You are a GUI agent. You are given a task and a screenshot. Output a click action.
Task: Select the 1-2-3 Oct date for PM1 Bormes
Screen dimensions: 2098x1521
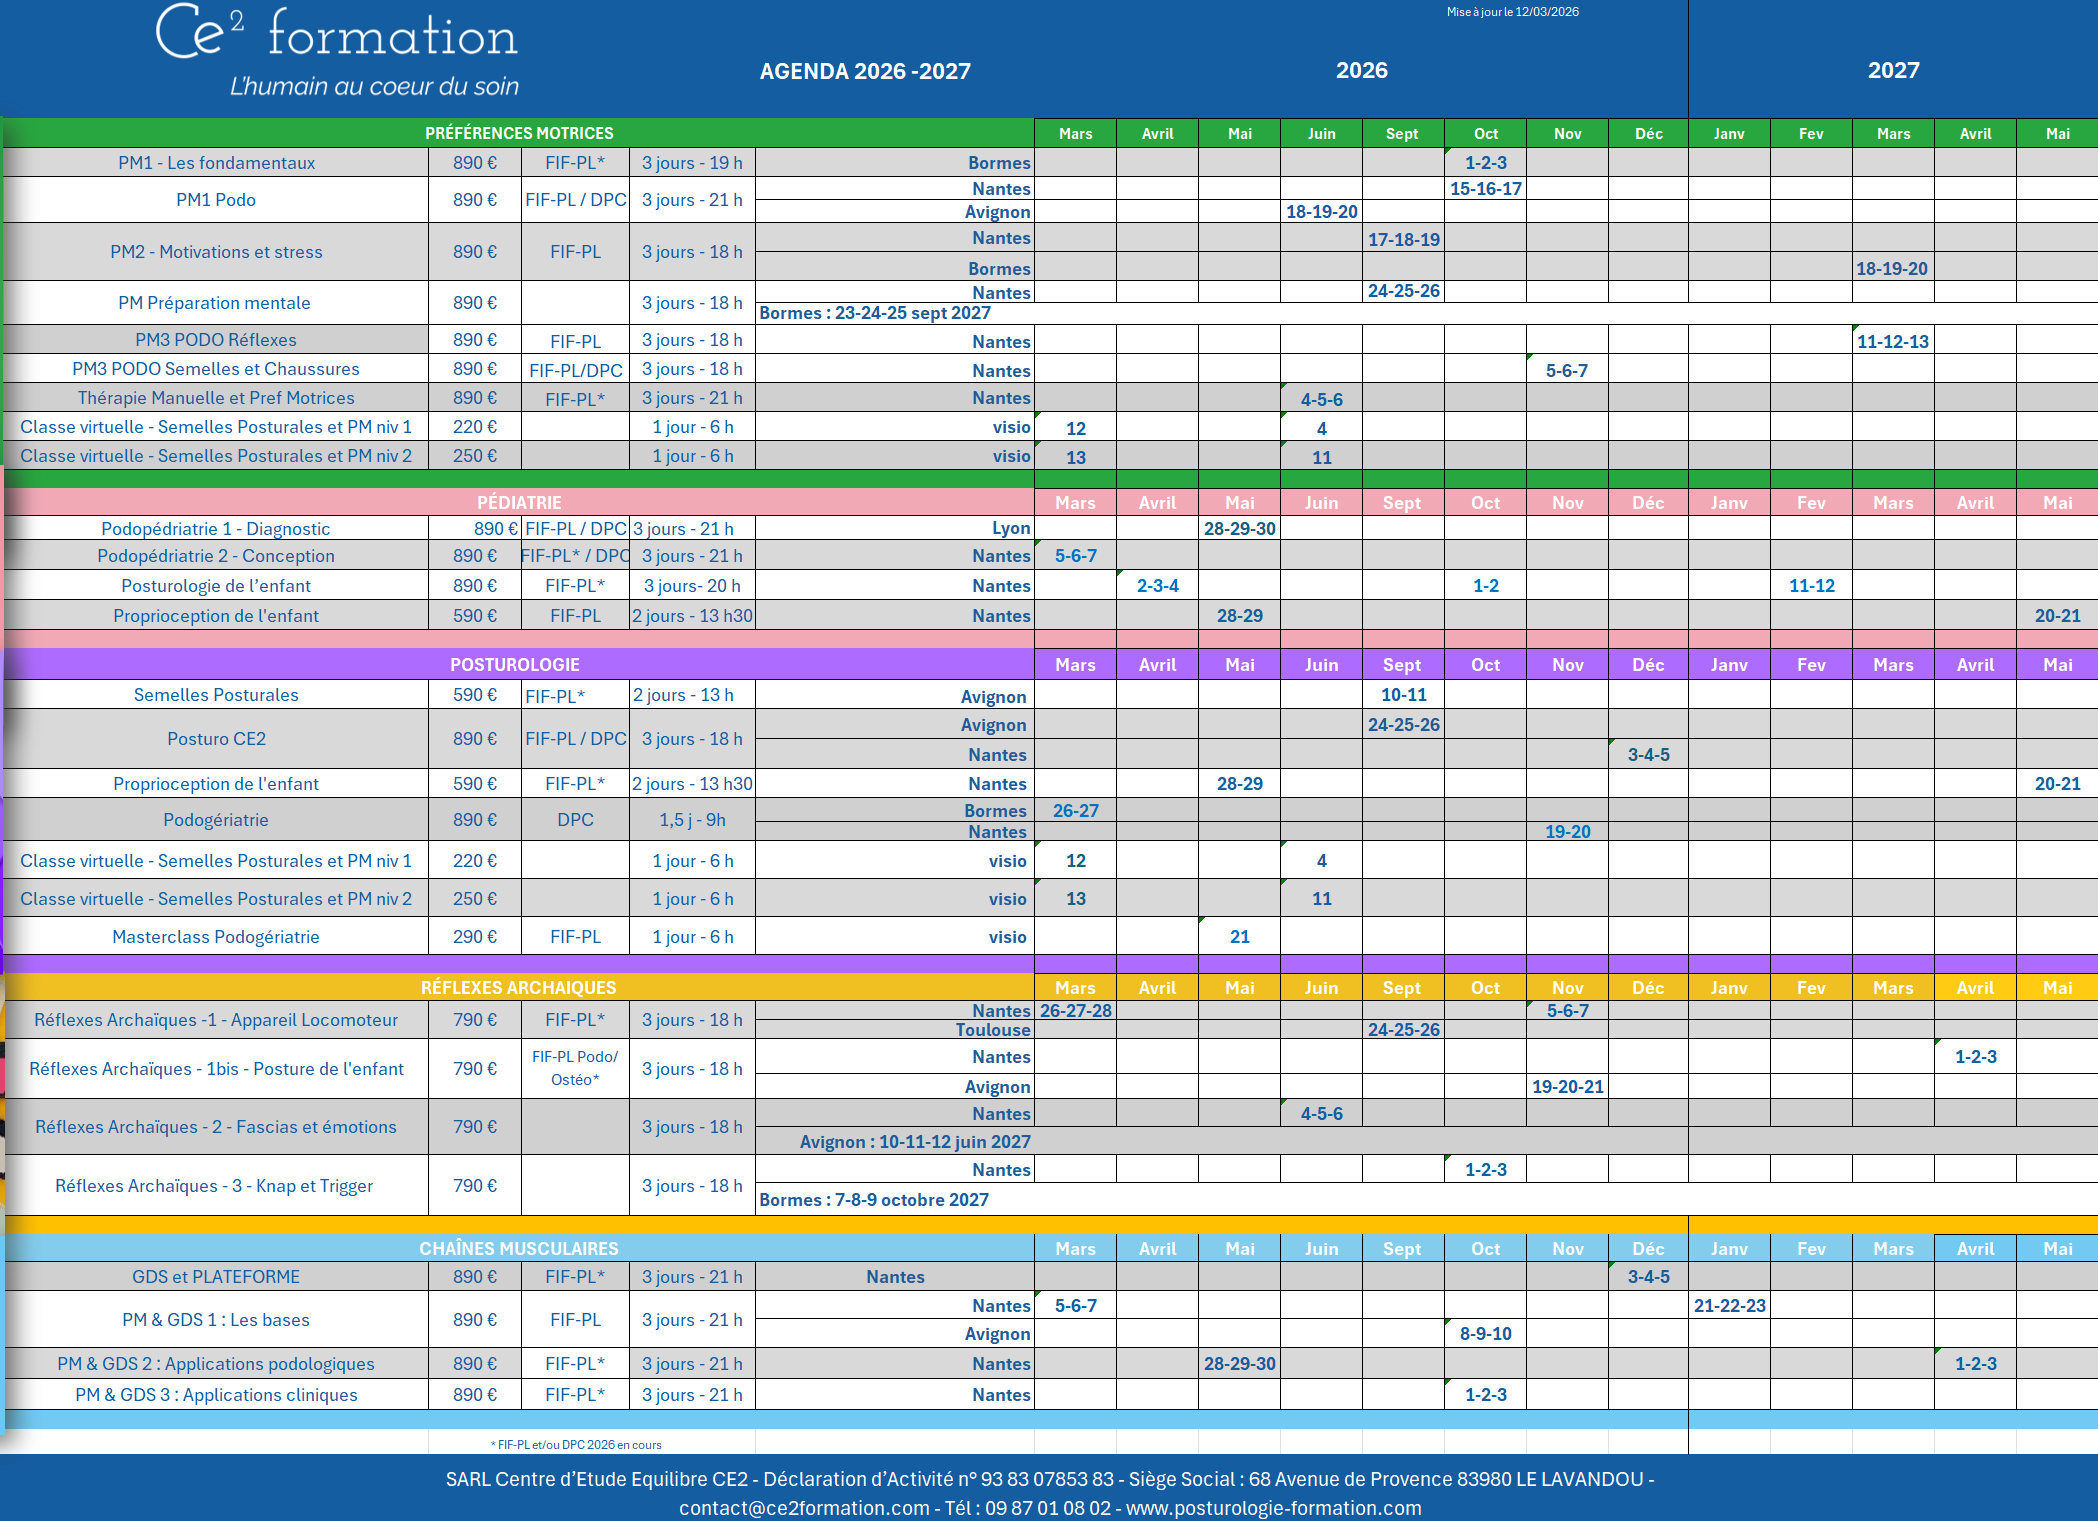(x=1485, y=163)
